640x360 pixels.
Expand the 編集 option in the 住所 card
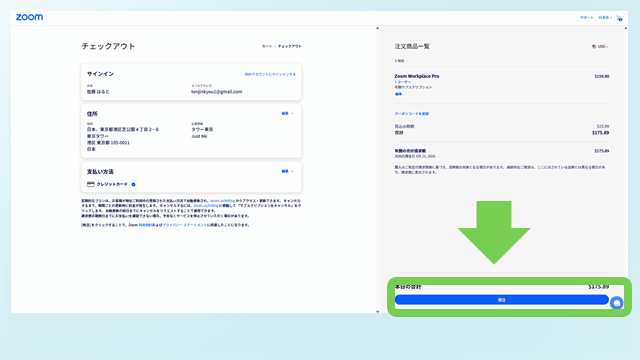click(x=287, y=113)
